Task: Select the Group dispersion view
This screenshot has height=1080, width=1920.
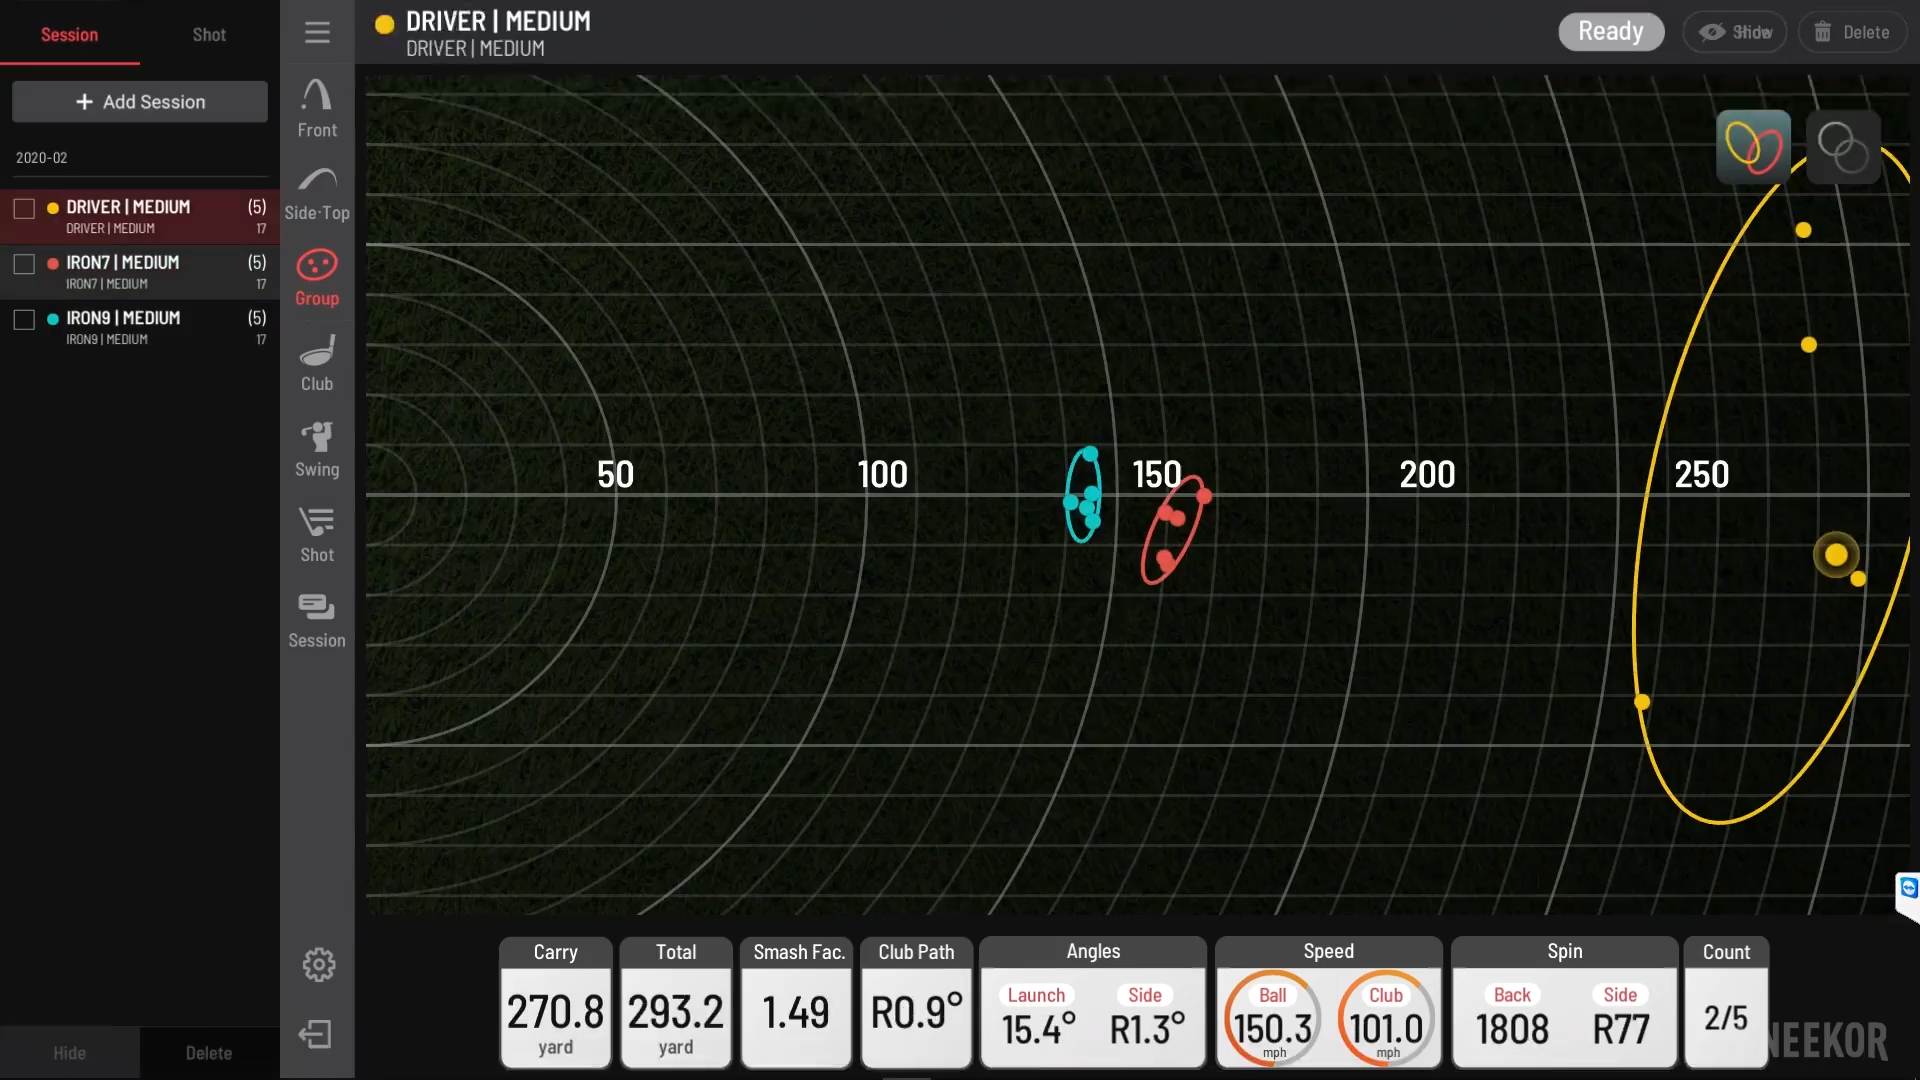Action: coord(317,278)
